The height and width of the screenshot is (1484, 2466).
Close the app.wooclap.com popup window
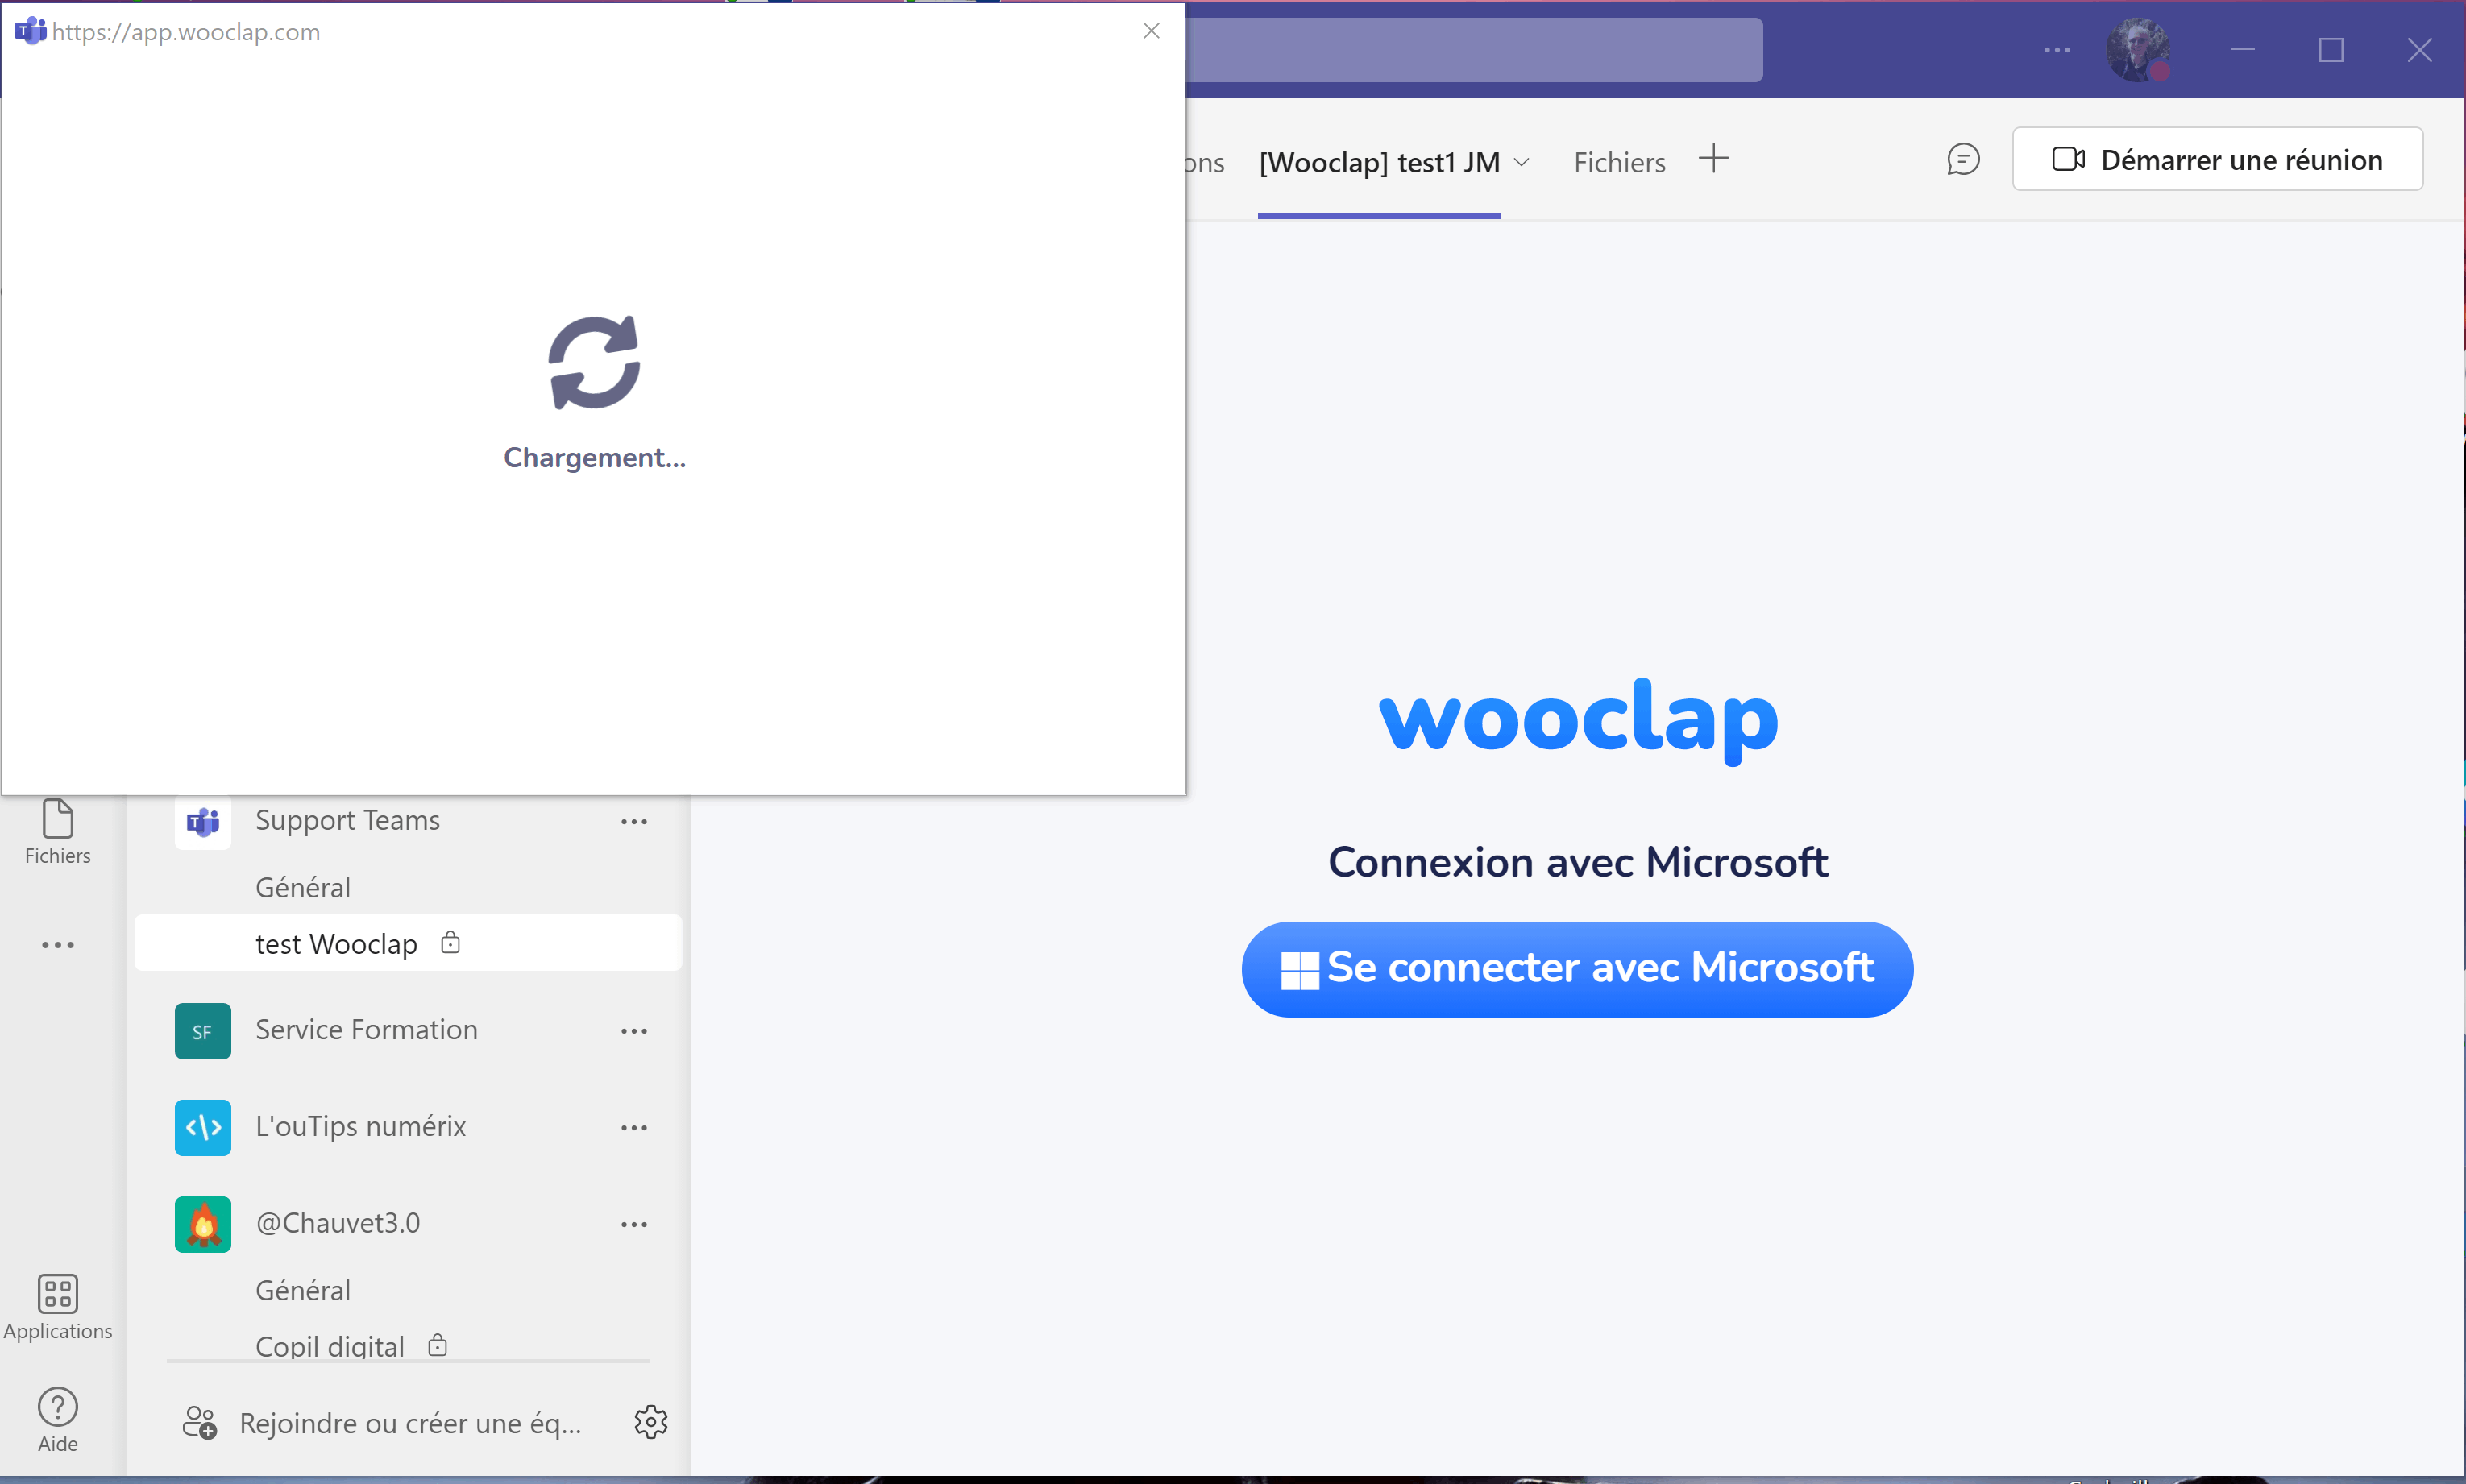(1151, 31)
